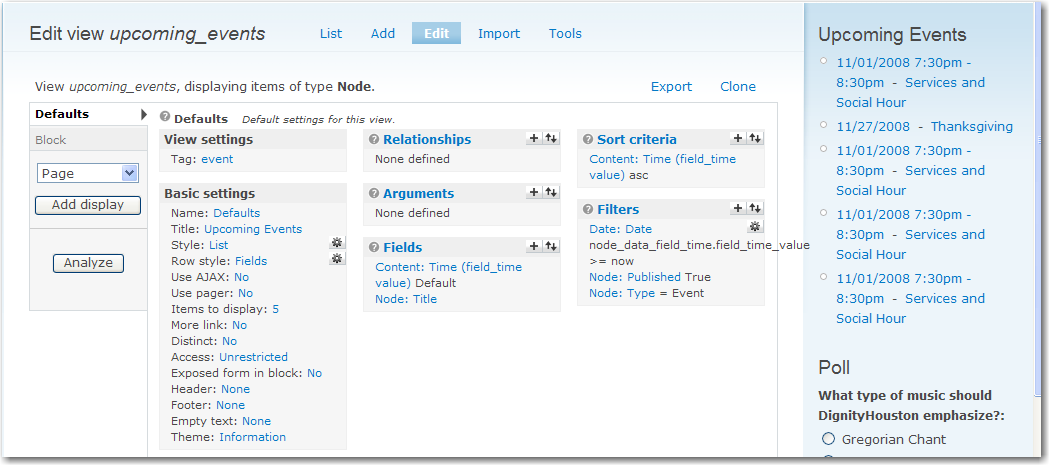Add a new sort criterion

tap(738, 139)
